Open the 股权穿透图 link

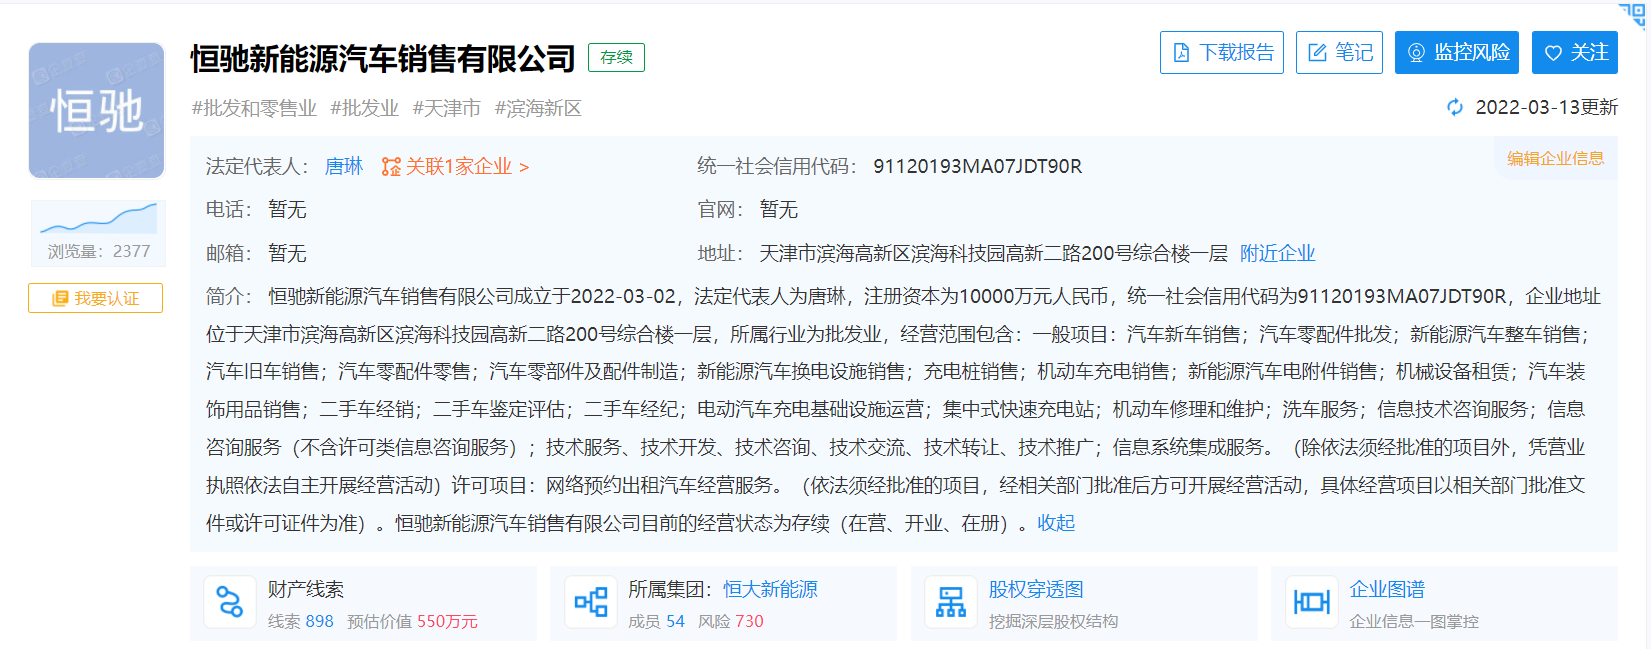[1036, 590]
